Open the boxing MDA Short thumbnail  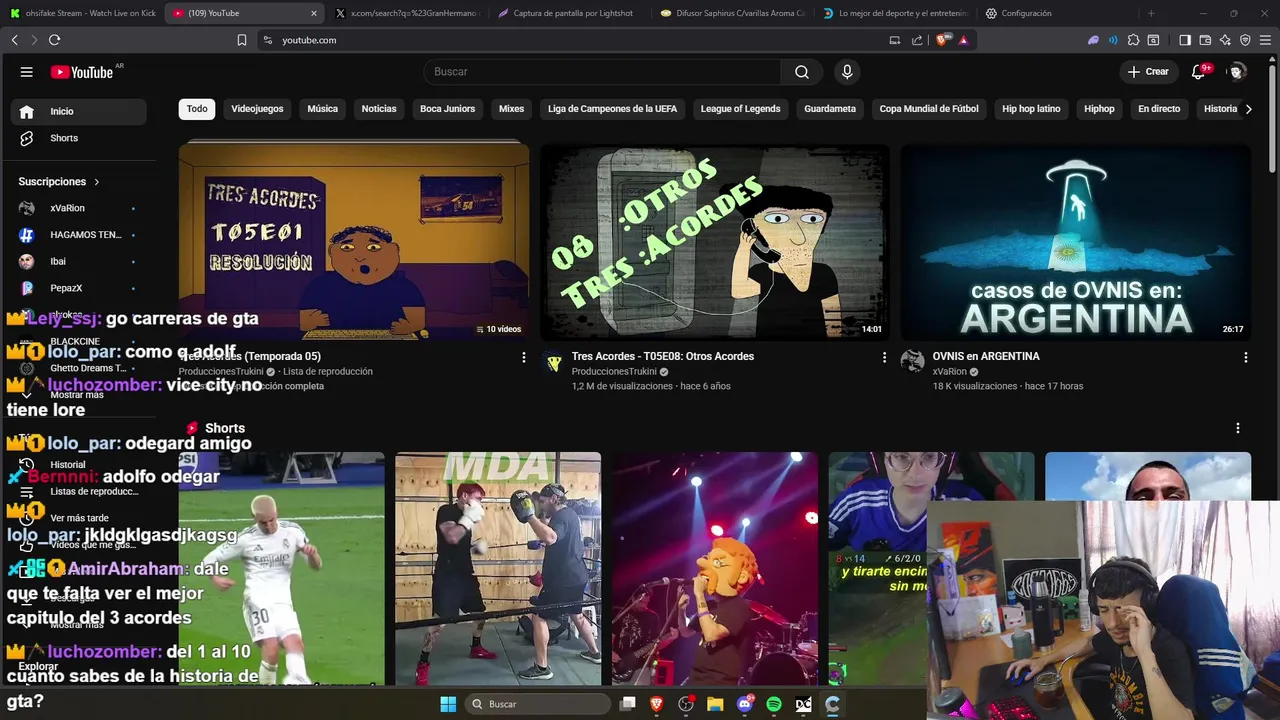[x=498, y=569]
